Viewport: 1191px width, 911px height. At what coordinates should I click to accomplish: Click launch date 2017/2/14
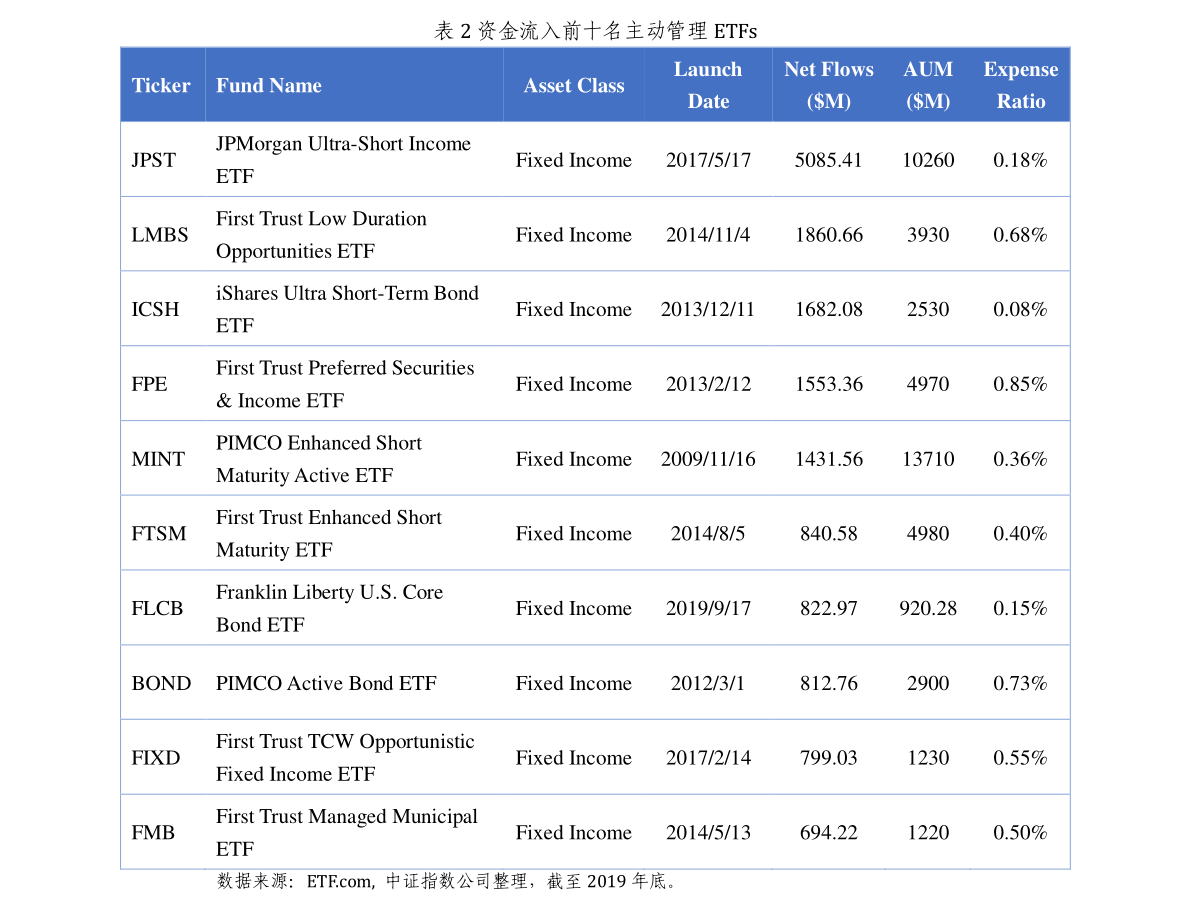click(x=708, y=758)
